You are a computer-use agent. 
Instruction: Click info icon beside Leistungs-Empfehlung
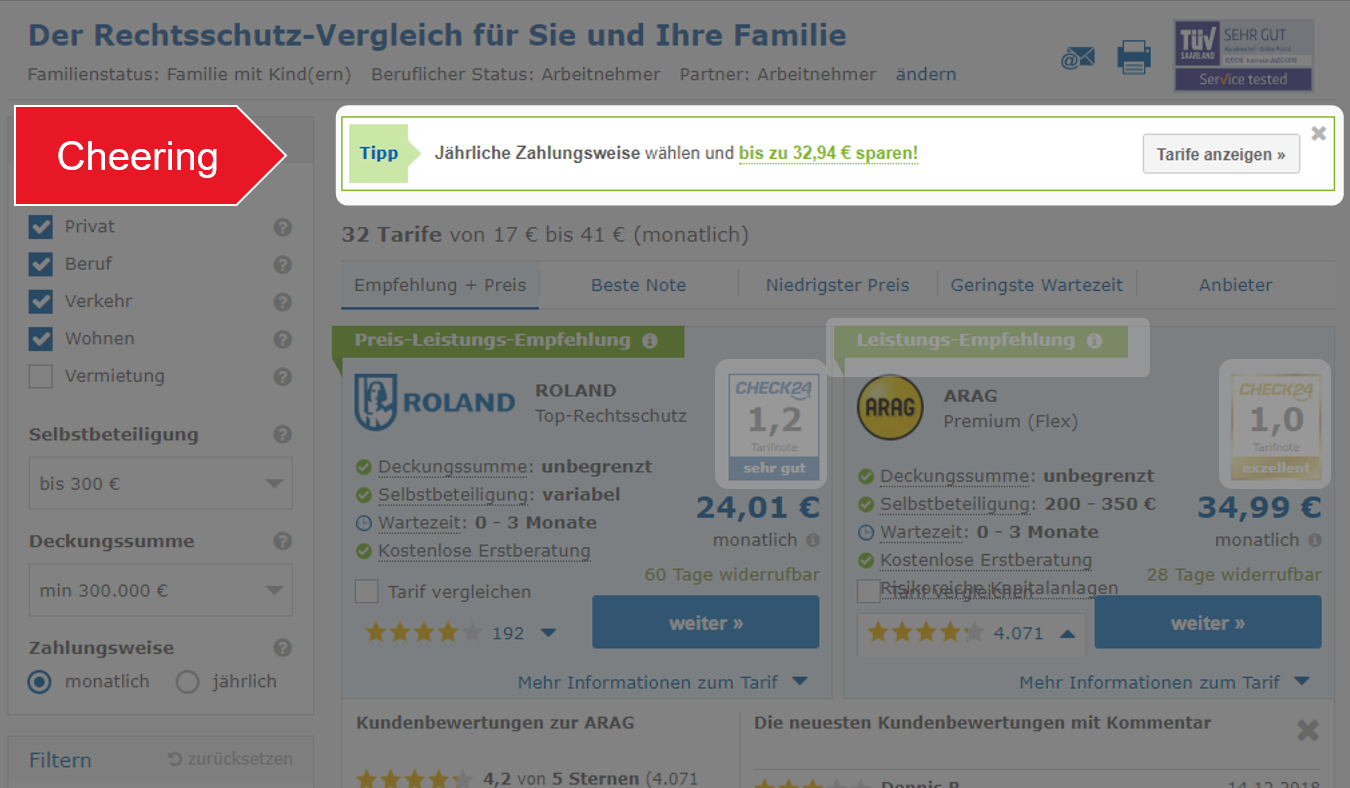(1094, 341)
